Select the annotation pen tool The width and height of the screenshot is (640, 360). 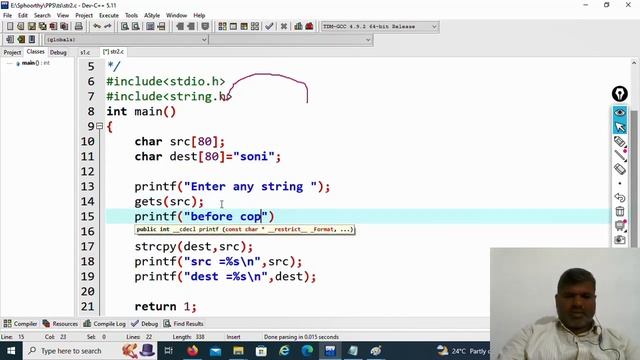tap(620, 156)
